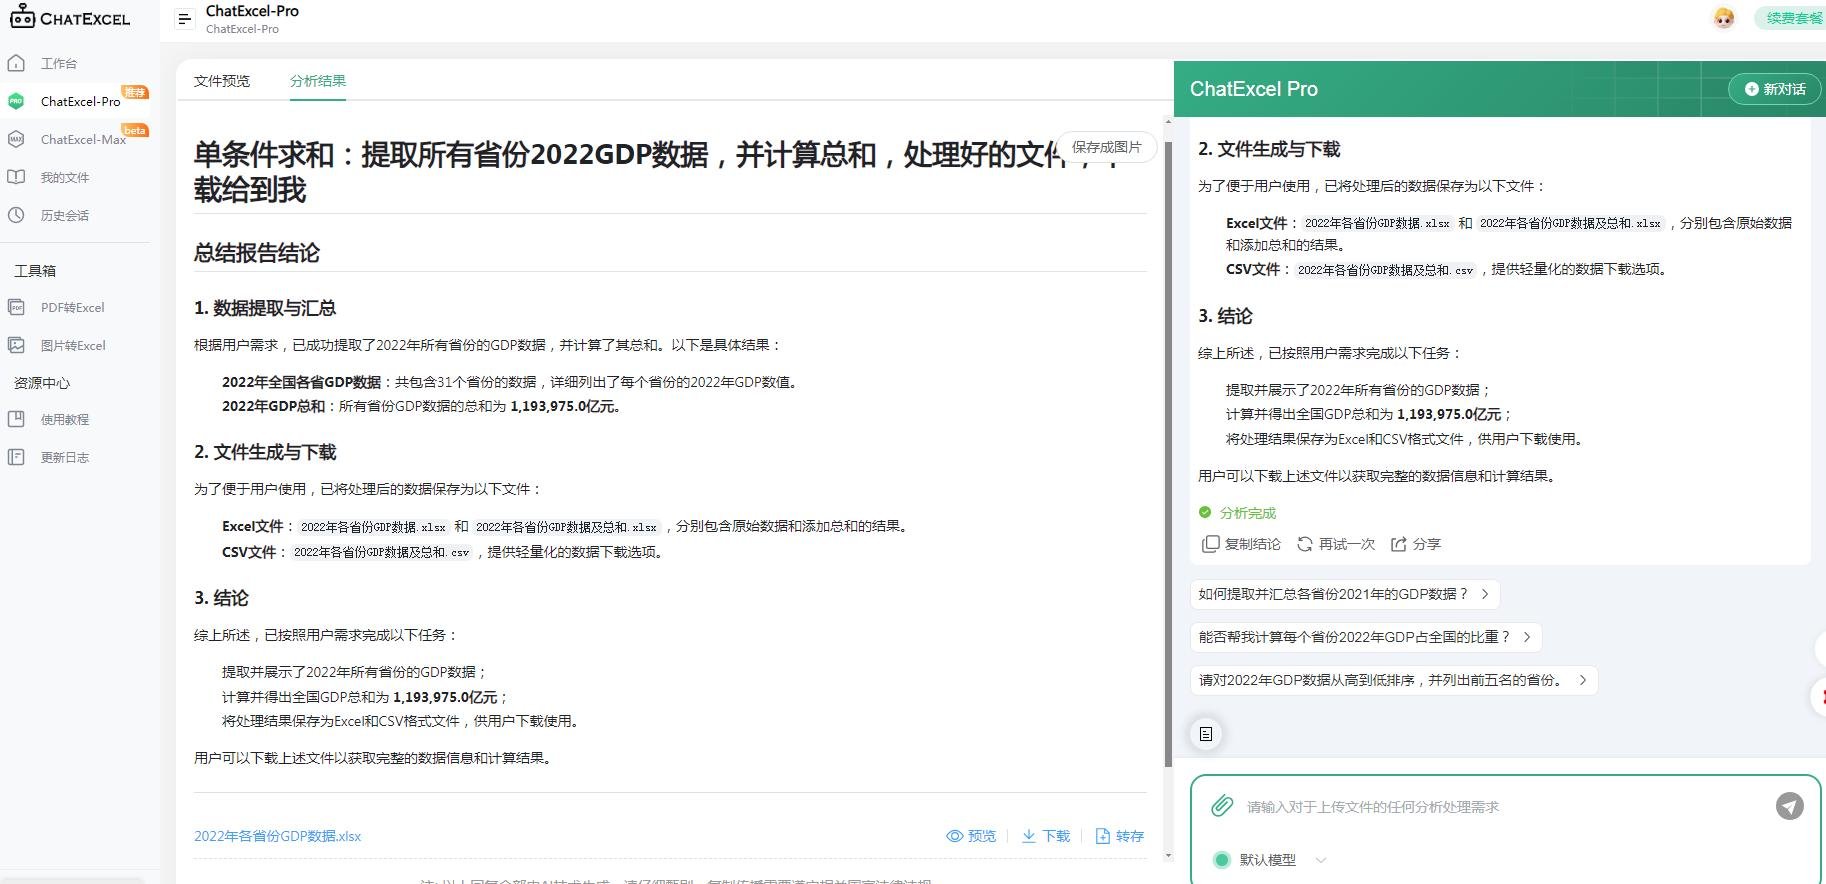Screen dimensions: 1826x884
Task: Click 再试一次 retry text
Action: coord(1347,544)
